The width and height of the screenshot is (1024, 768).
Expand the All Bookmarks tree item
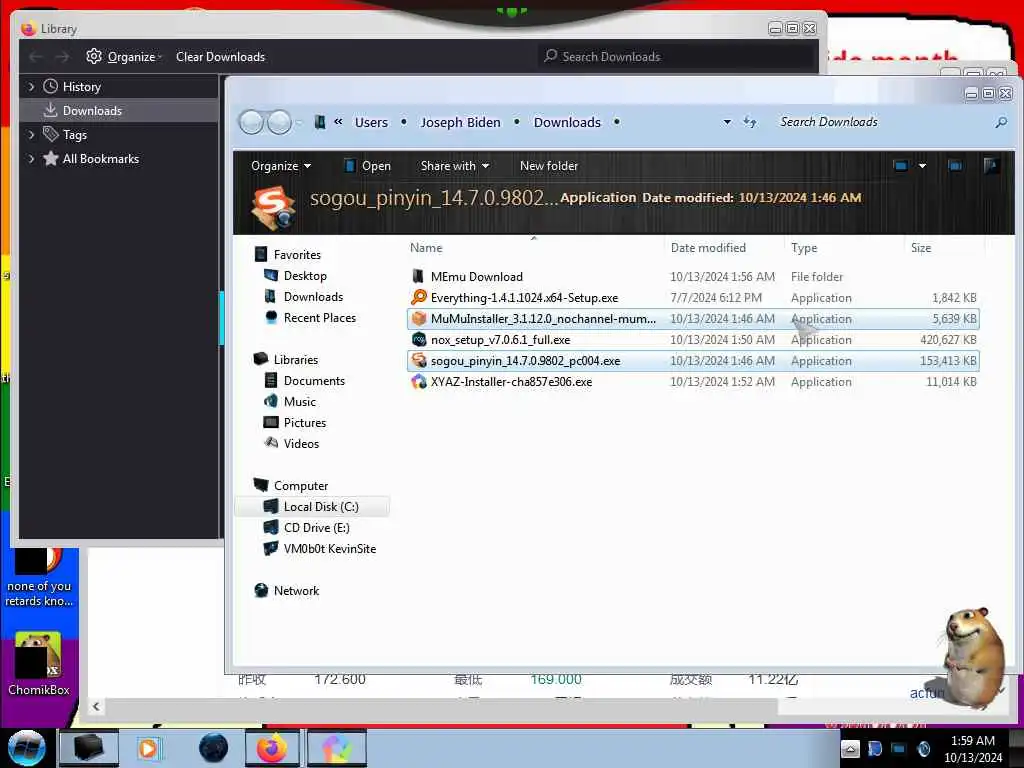tap(31, 159)
